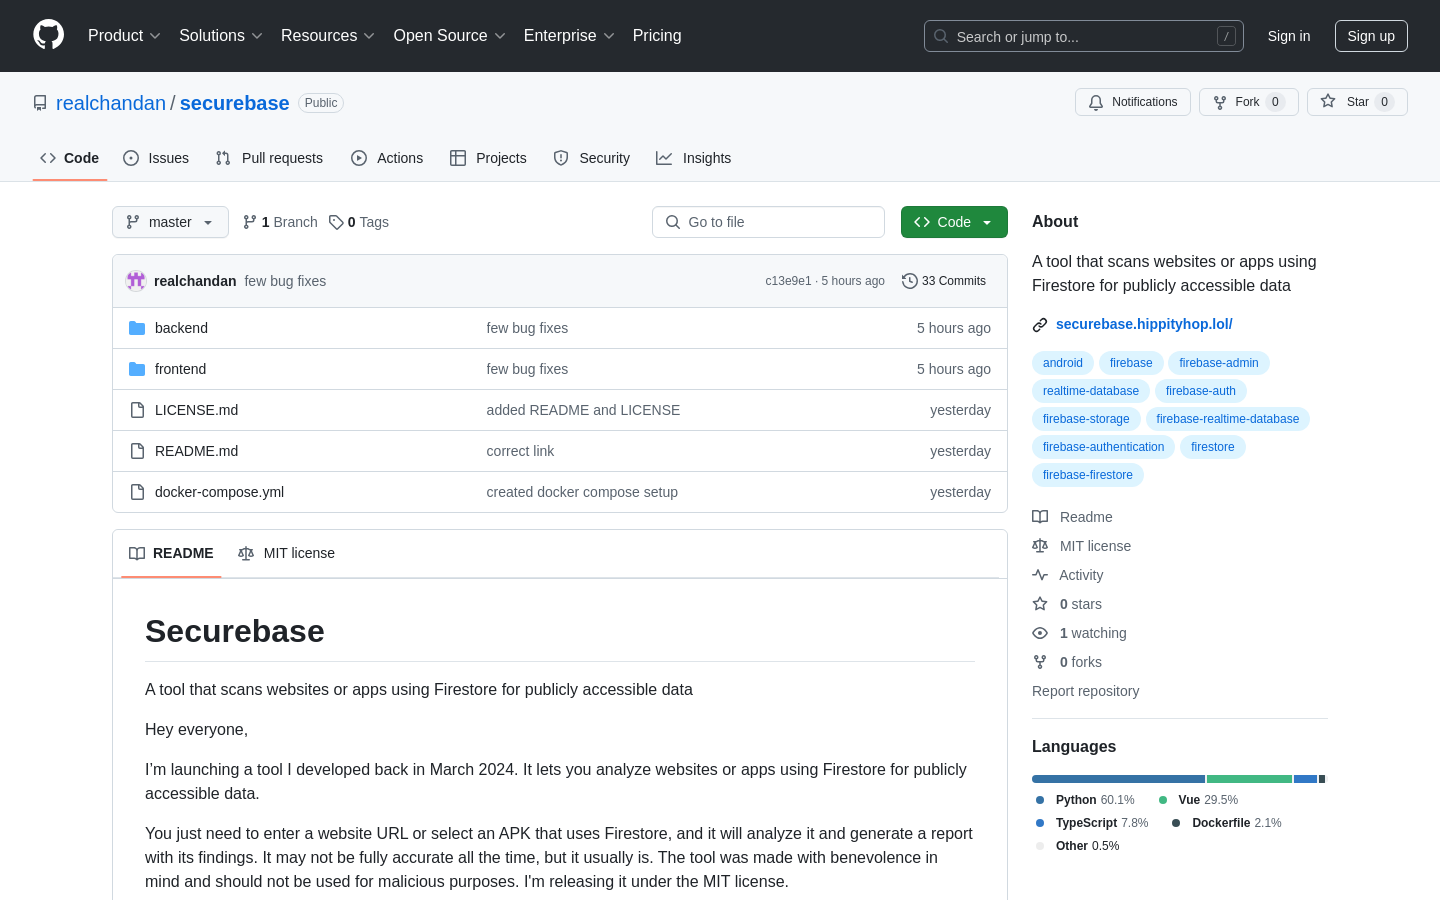Expand the Open Source menu
Image resolution: width=1440 pixels, height=900 pixels.
[449, 36]
